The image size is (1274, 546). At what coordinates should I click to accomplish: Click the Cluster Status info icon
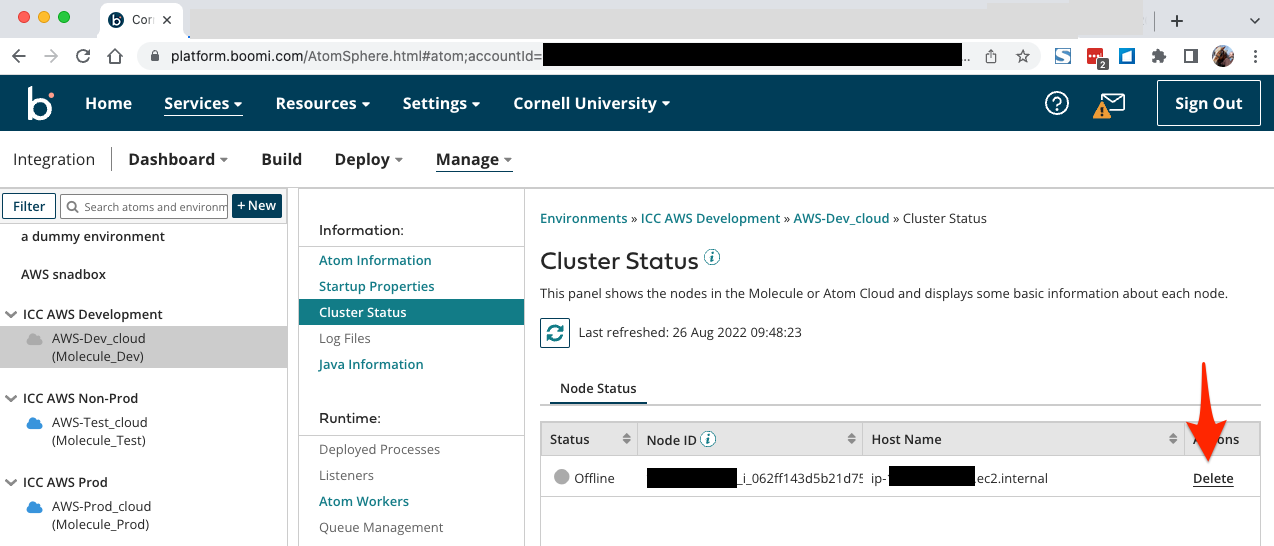click(712, 258)
